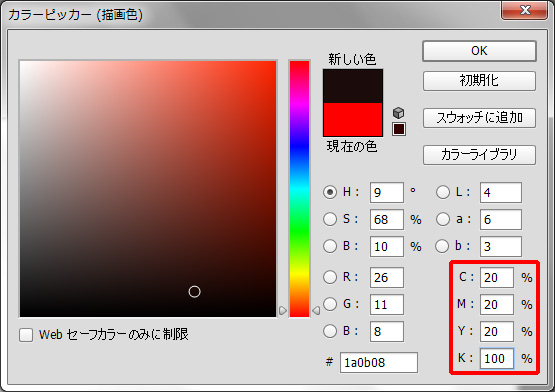This screenshot has width=555, height=392.
Task: Confirm with the OK button
Action: pos(479,51)
